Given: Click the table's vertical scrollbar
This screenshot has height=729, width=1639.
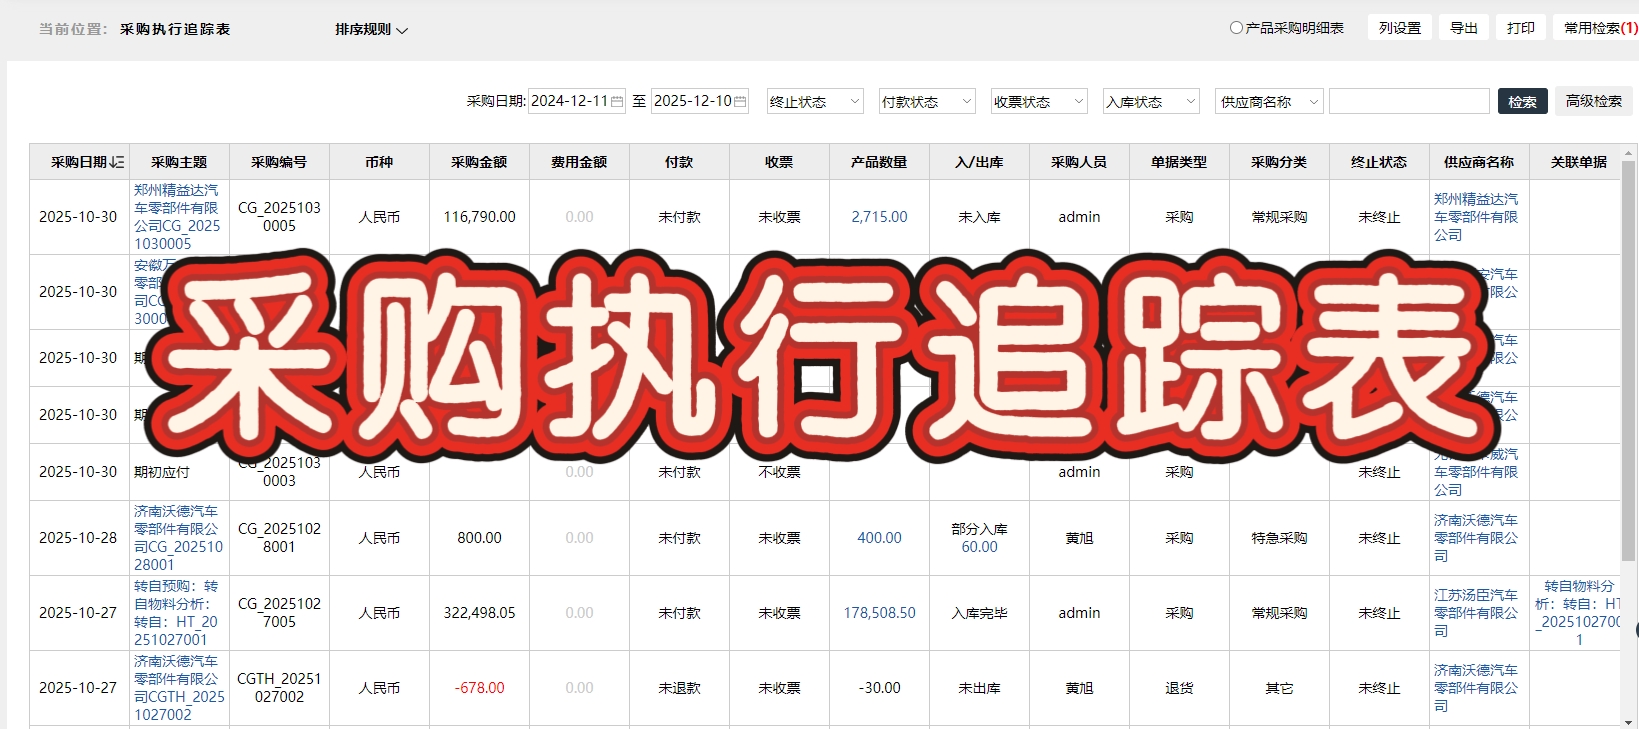Looking at the screenshot, I should [x=1628, y=360].
